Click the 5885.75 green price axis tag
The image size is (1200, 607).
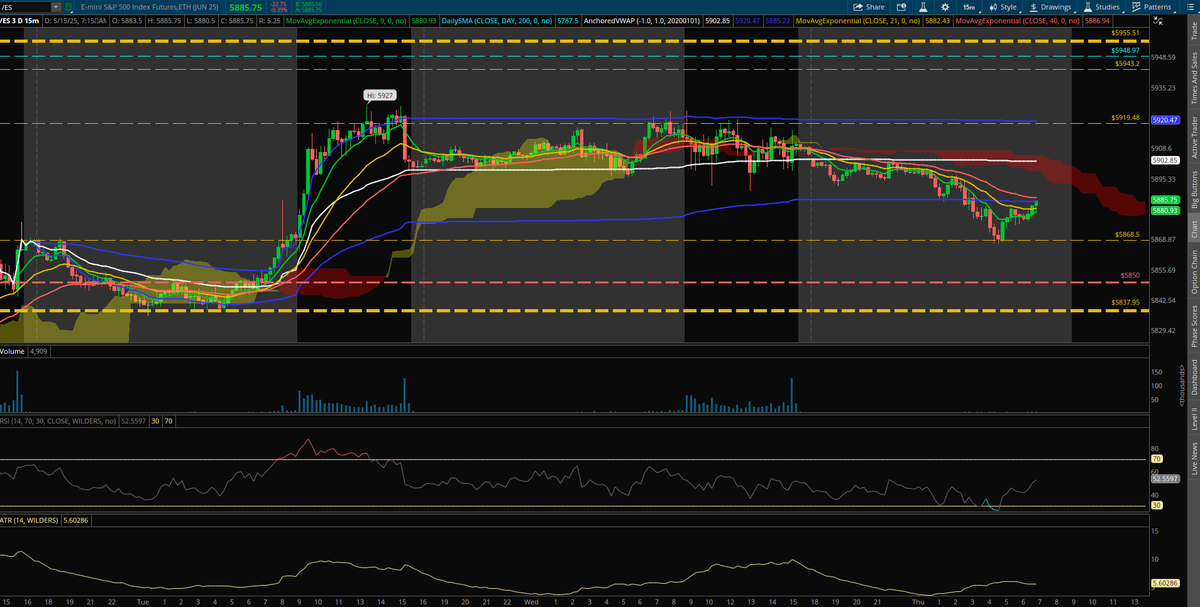point(1166,200)
